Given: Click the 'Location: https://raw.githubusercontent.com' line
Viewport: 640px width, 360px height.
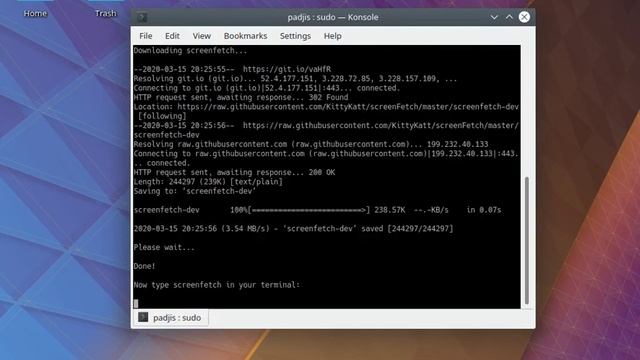Looking at the screenshot, I should (326, 107).
